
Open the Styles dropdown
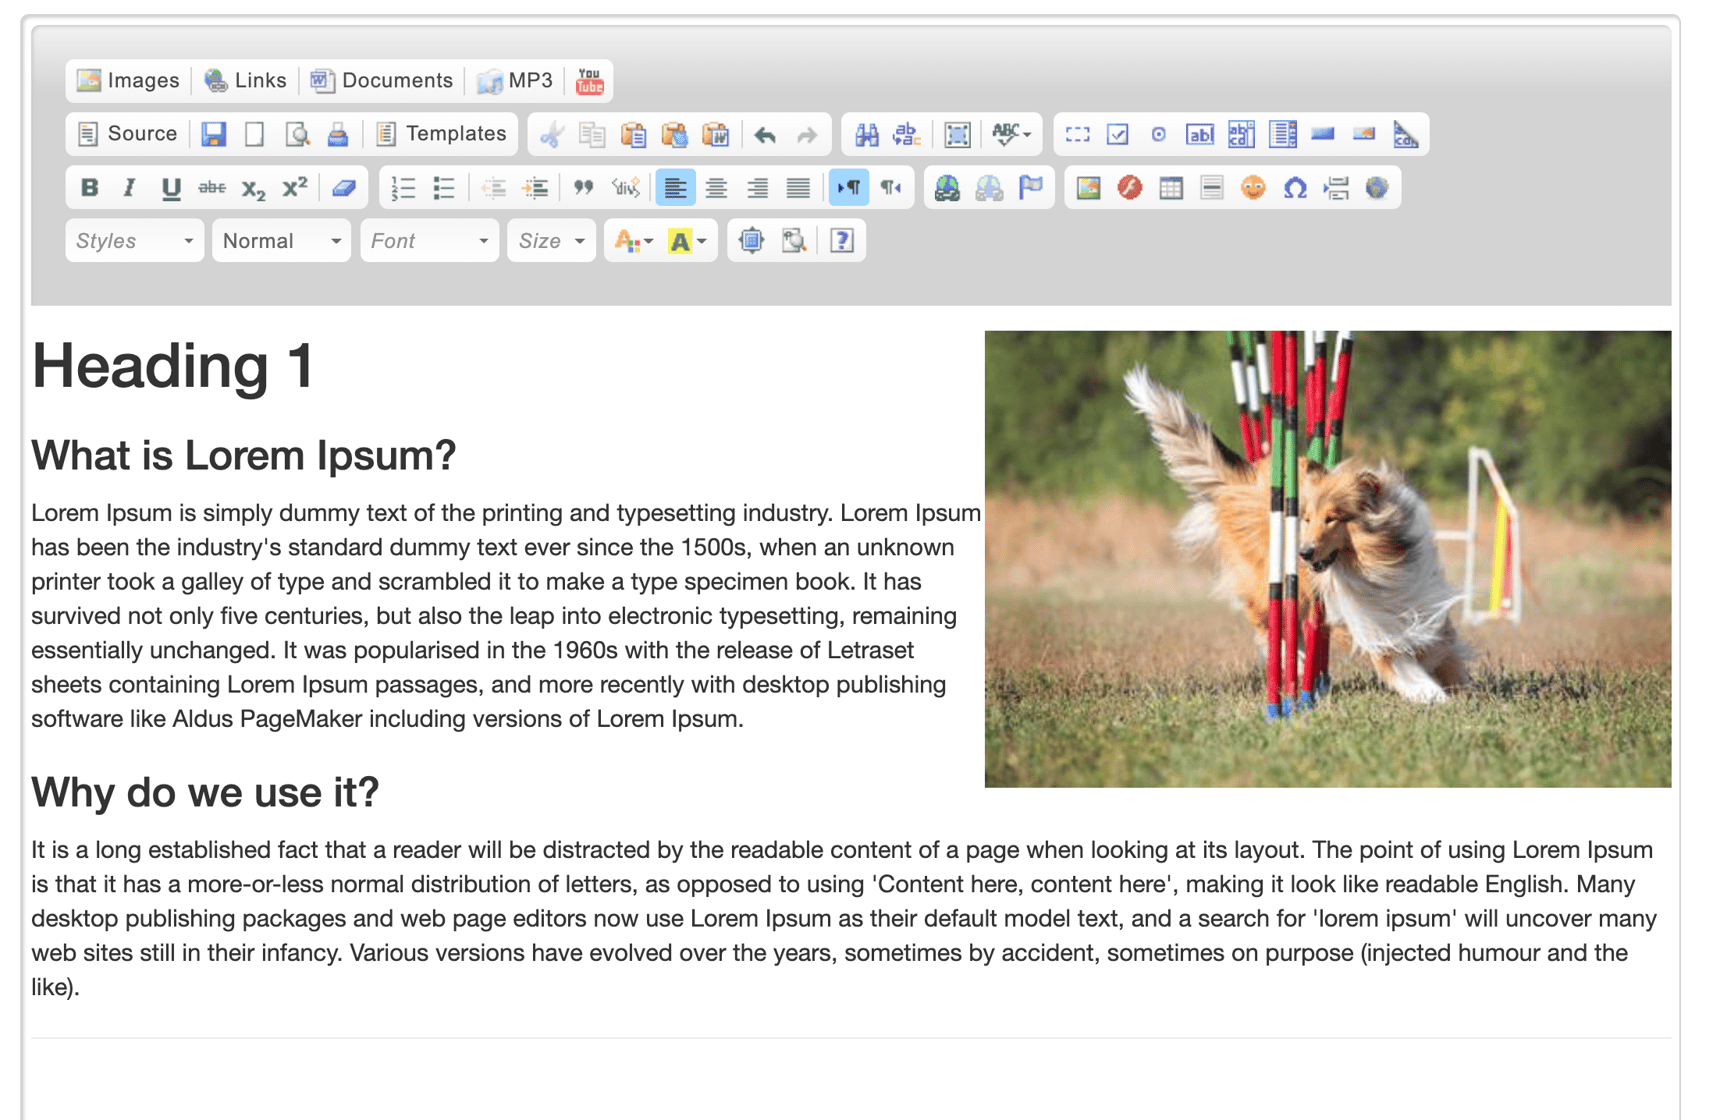tap(134, 240)
